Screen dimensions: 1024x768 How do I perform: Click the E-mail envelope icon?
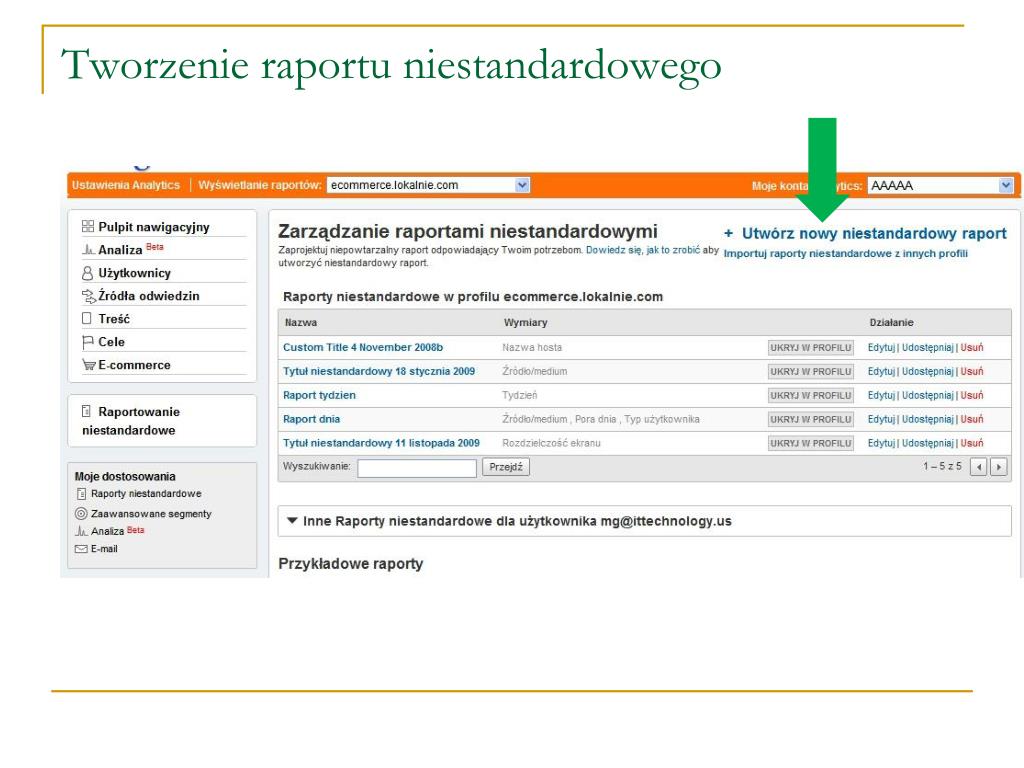click(x=81, y=549)
